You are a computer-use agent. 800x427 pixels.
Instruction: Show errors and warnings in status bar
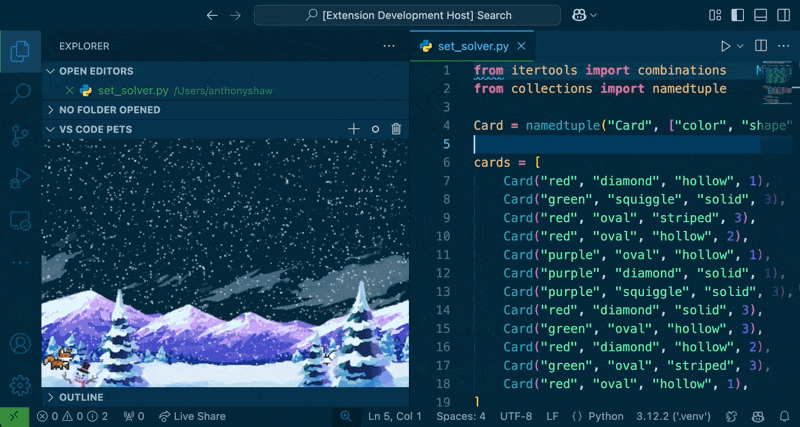click(x=72, y=416)
